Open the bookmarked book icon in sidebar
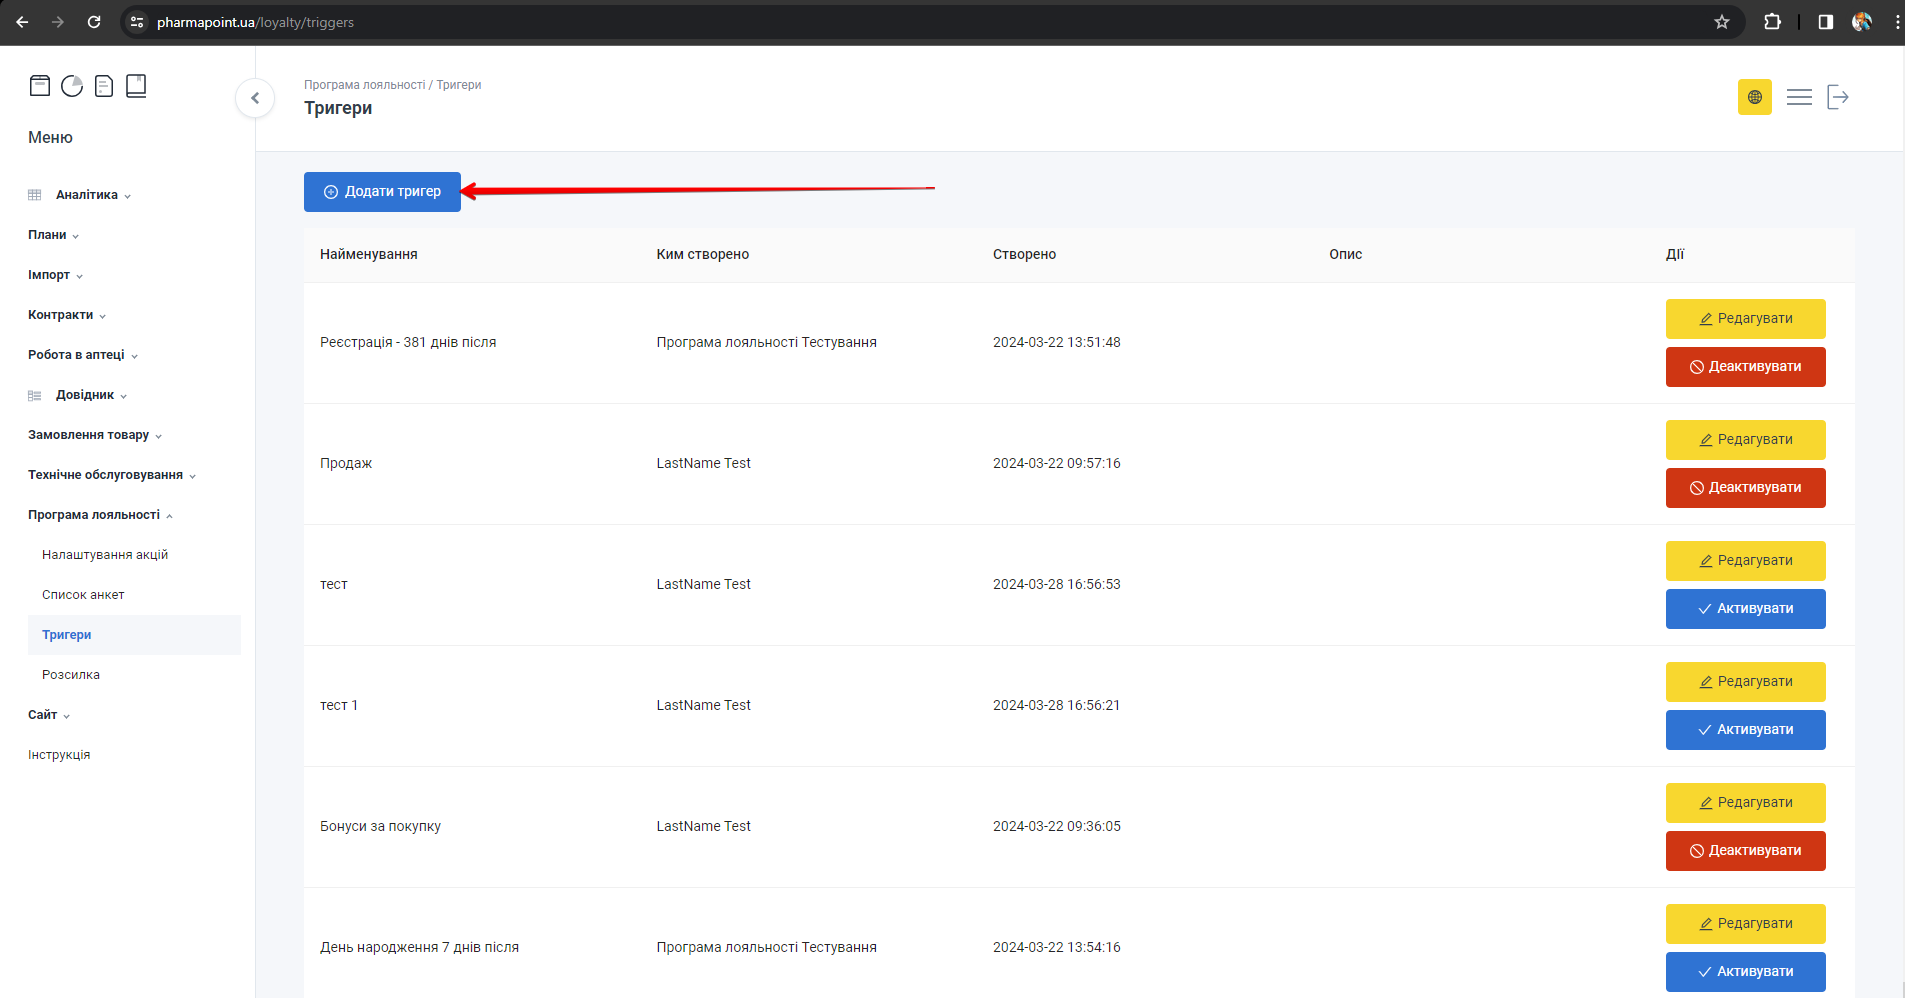 coord(136,86)
